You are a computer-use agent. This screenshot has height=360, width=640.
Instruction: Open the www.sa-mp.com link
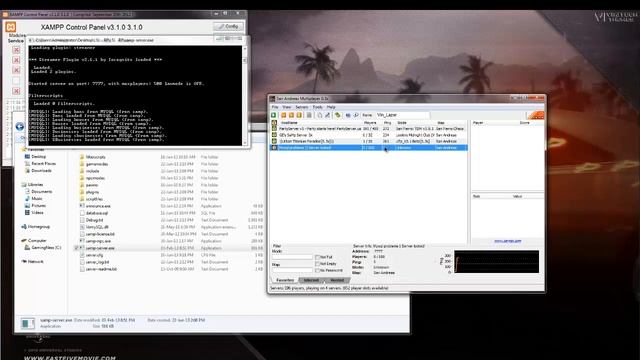[x=507, y=241]
